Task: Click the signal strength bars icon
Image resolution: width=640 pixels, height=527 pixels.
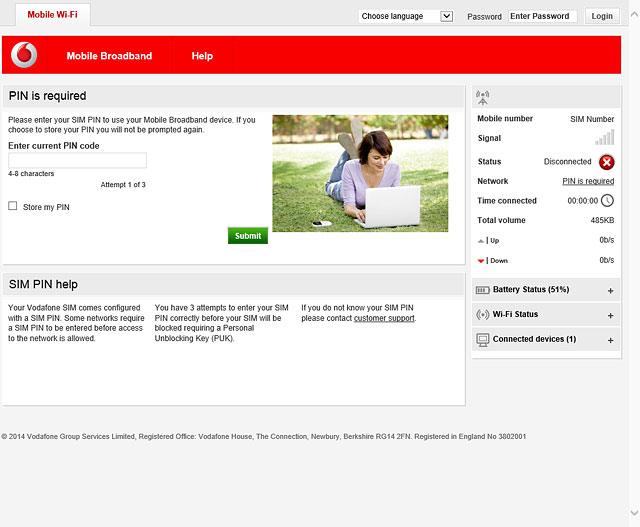Action: click(x=604, y=138)
